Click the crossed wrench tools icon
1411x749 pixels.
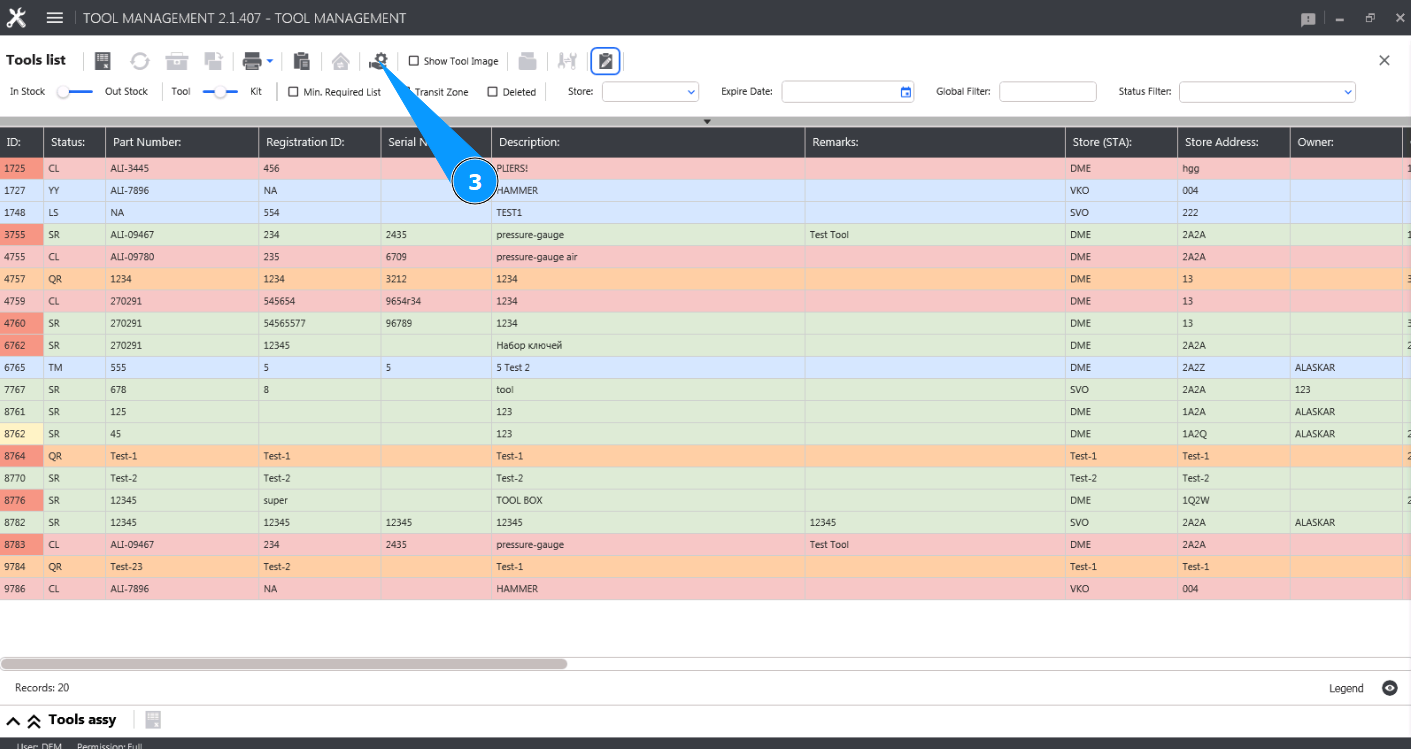pos(567,61)
